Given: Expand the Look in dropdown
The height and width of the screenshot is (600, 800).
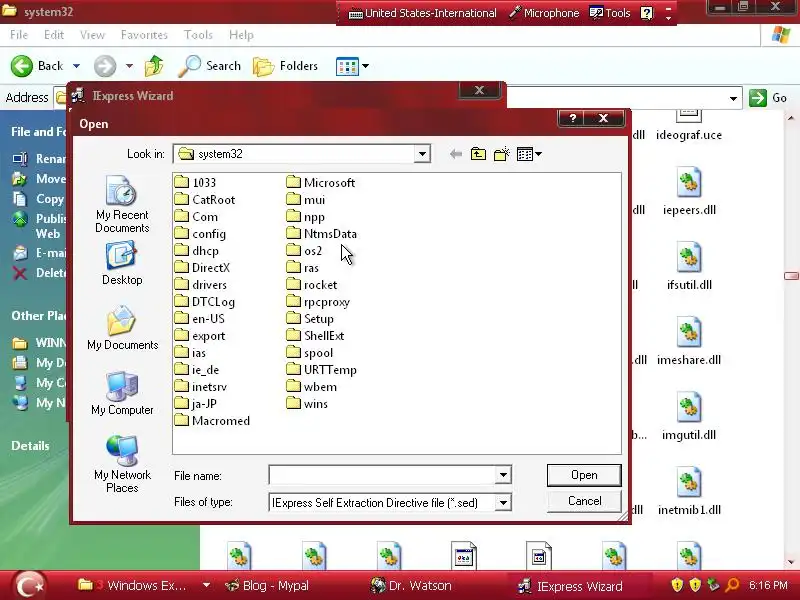Looking at the screenshot, I should [x=422, y=154].
